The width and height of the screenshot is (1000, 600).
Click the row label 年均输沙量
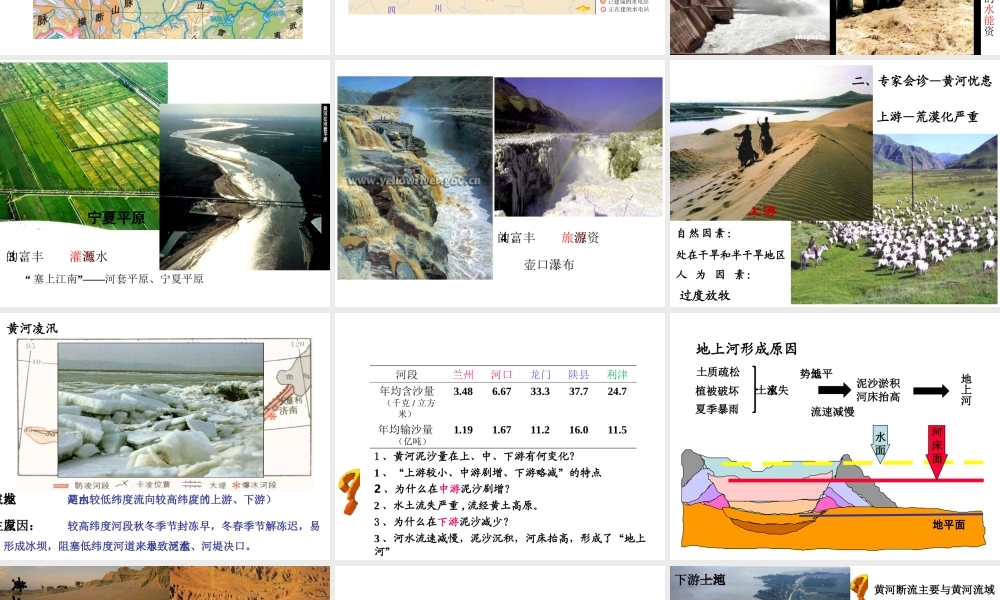click(406, 430)
